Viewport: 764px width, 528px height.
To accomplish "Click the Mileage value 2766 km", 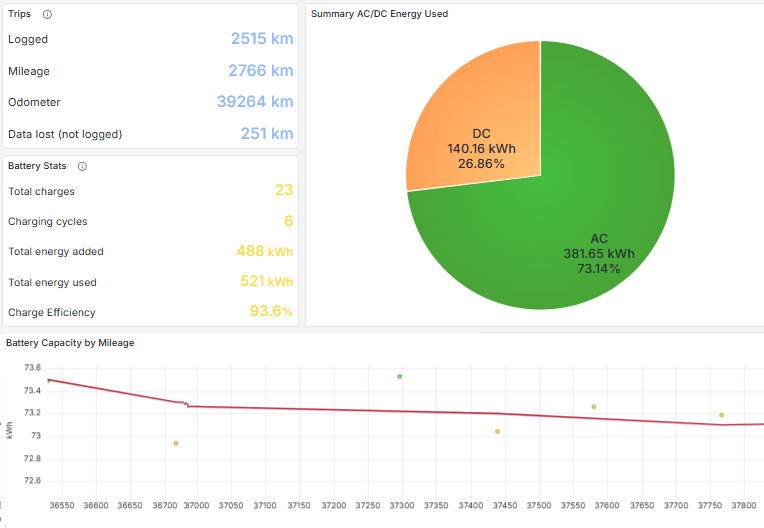I will pyautogui.click(x=260, y=71).
